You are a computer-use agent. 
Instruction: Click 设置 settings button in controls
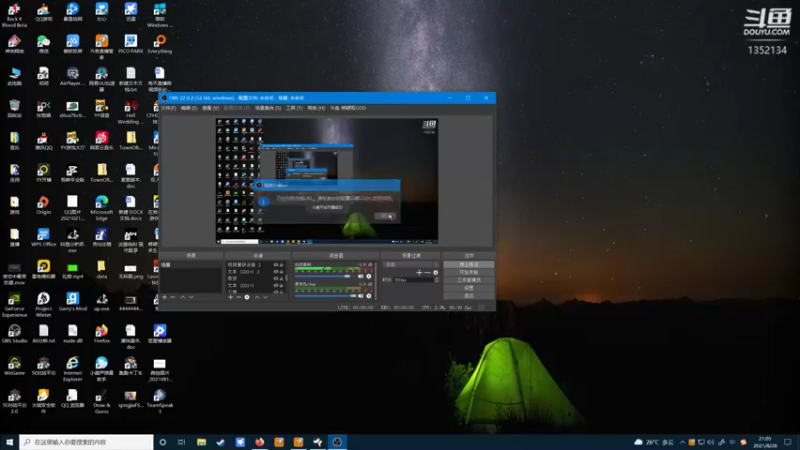coord(468,288)
